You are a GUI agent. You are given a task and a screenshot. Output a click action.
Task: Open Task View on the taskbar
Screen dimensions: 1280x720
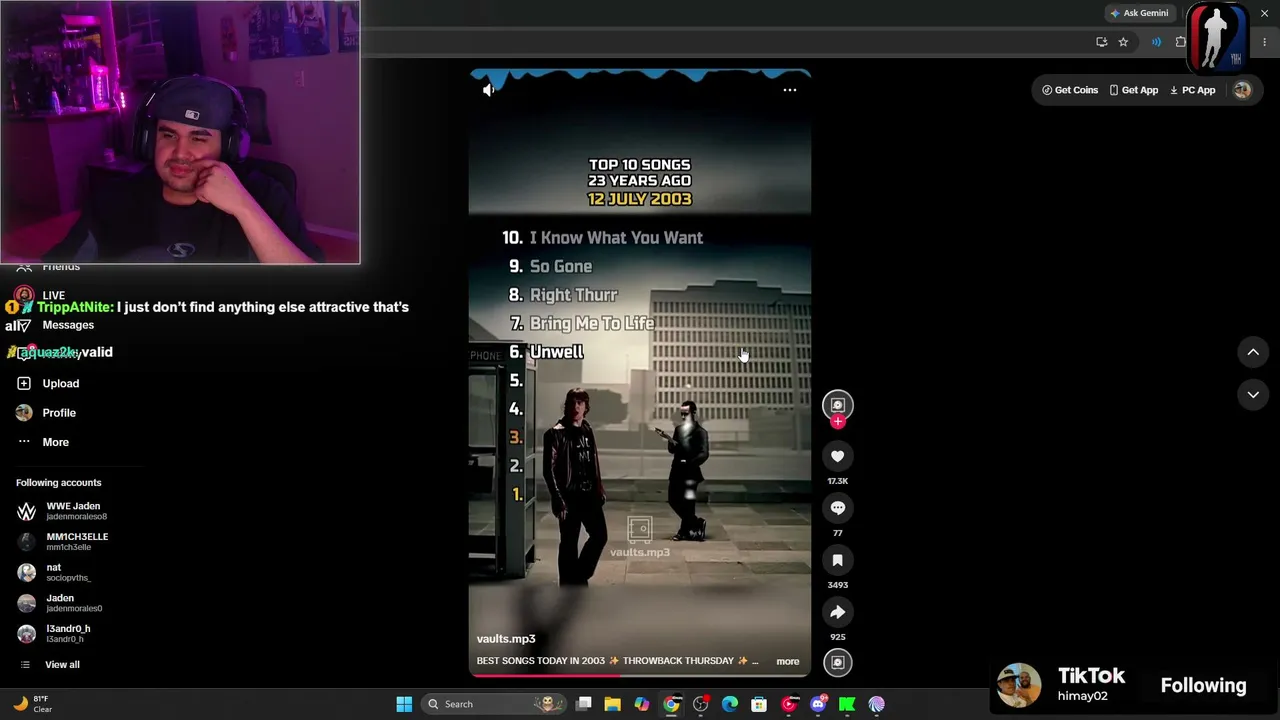coord(584,704)
